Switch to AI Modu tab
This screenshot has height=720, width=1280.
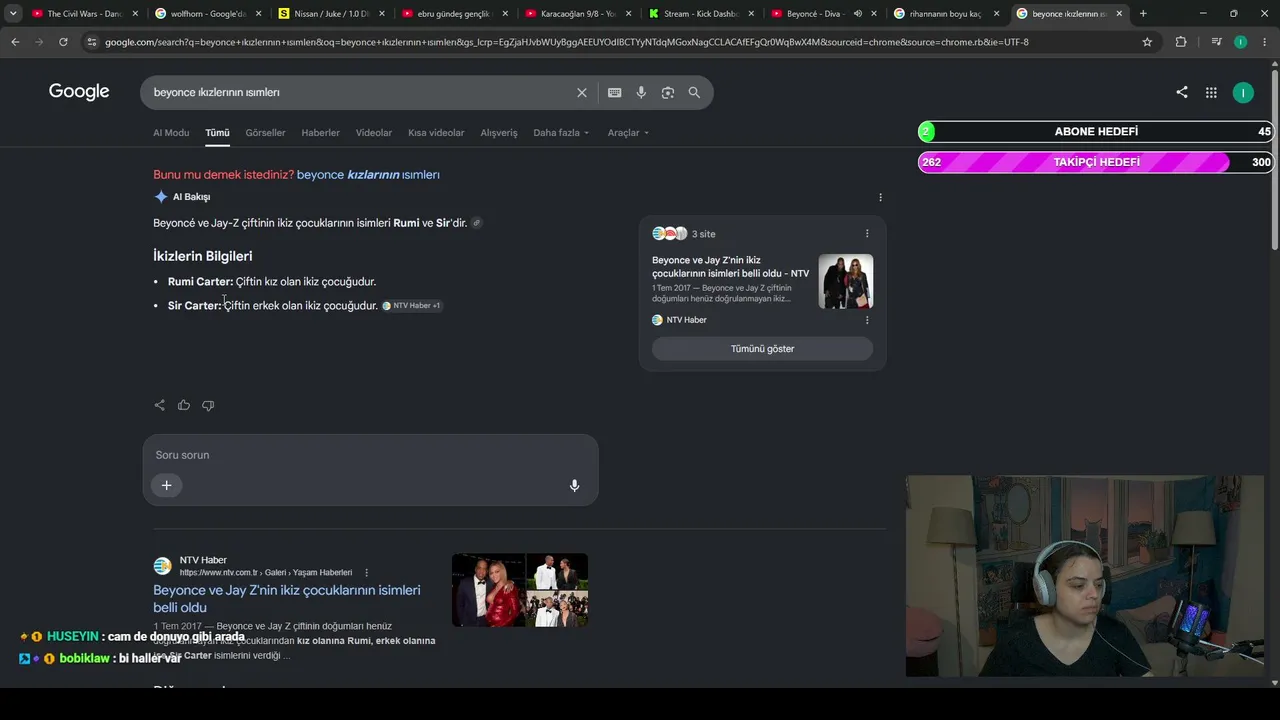(x=171, y=133)
